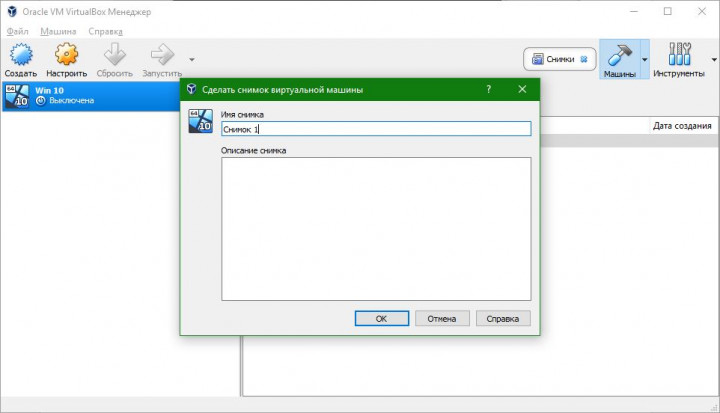Click the Windows 10 icon inside the dialog
Screen dimensions: 720x413
pos(201,121)
